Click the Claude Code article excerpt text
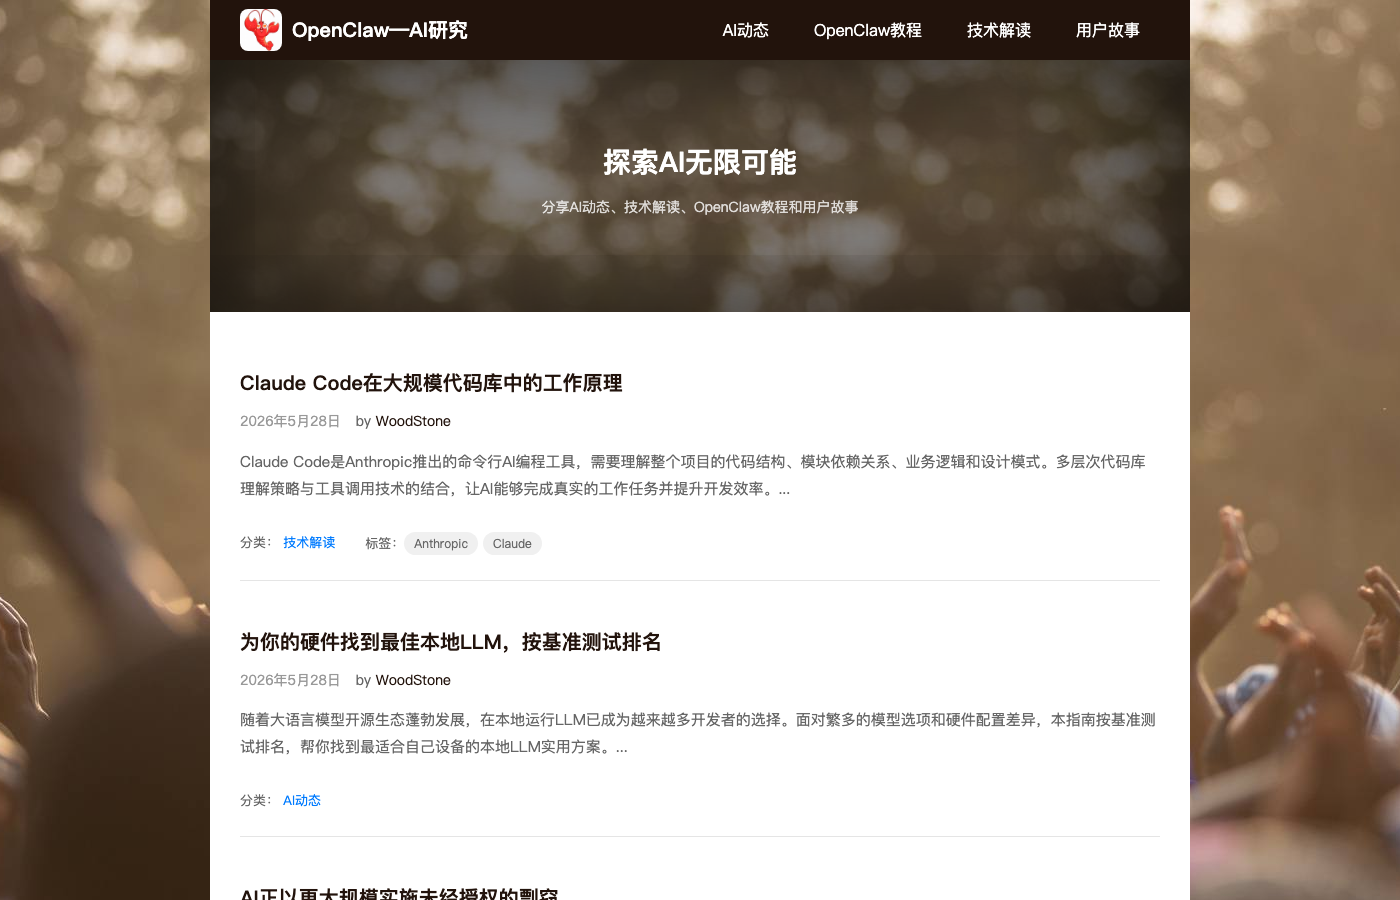Screen dimensions: 1400x900 pos(693,475)
